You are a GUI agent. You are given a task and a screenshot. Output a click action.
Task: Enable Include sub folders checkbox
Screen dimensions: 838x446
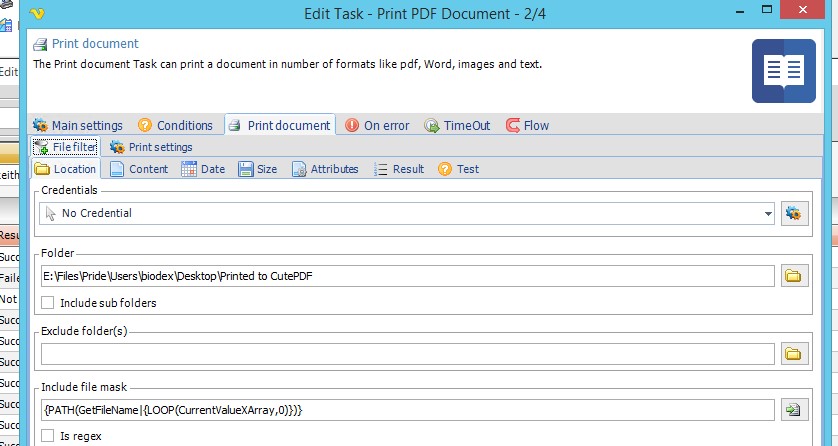(x=49, y=303)
